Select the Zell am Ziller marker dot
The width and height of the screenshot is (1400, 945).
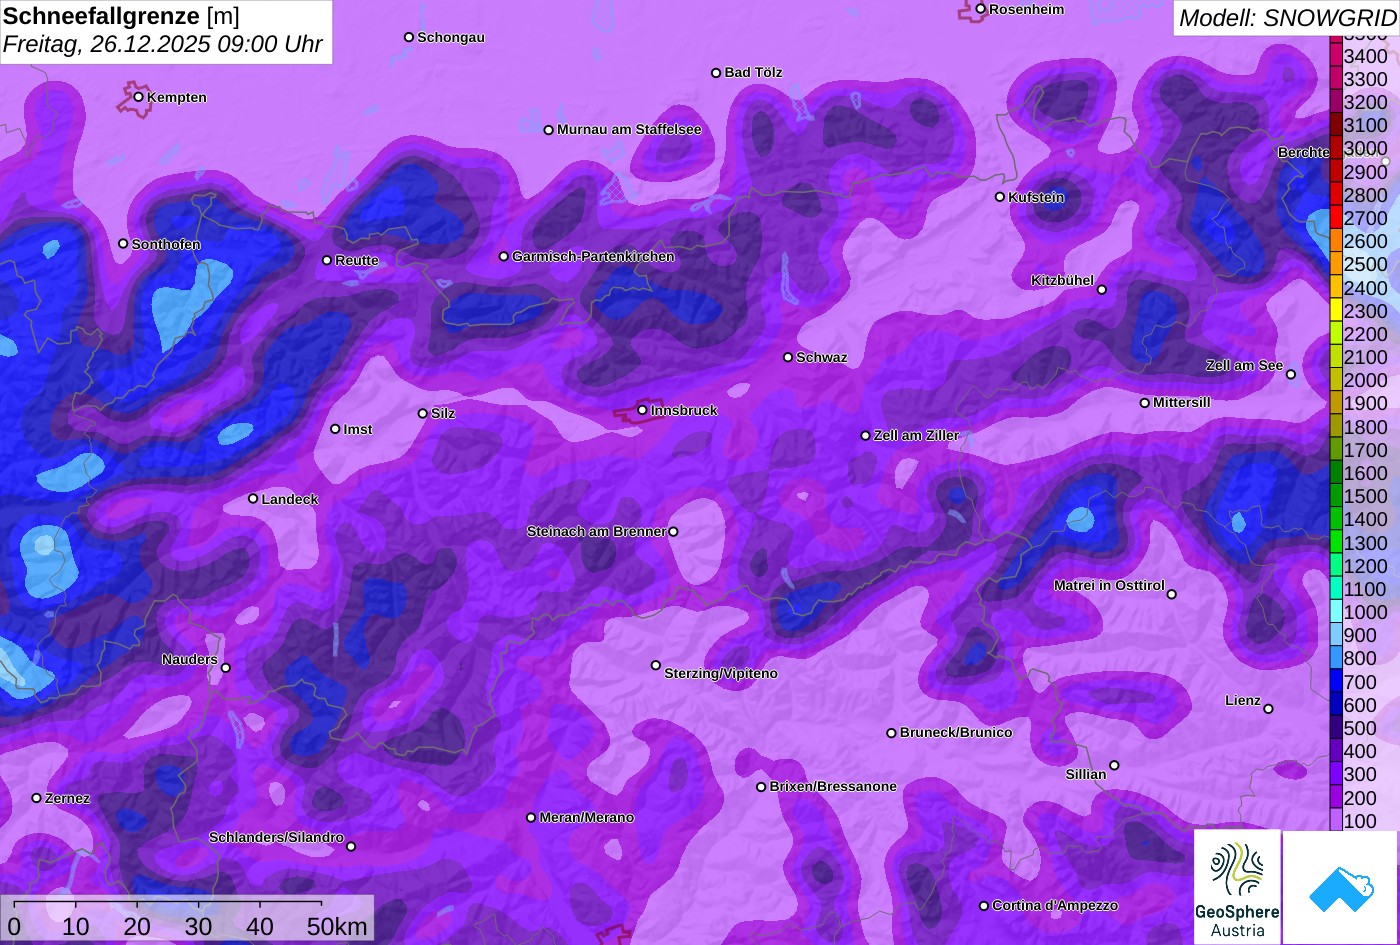(x=865, y=436)
